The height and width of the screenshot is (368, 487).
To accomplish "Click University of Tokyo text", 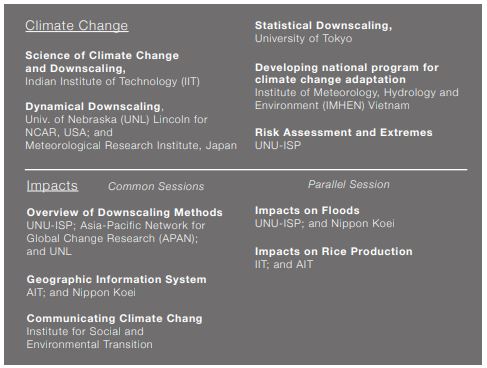I will (x=303, y=38).
